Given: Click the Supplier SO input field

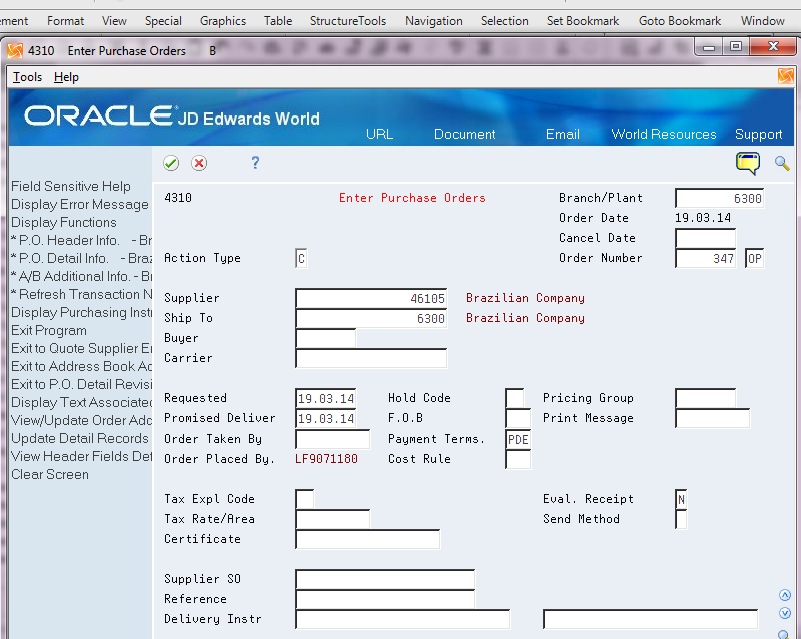Looking at the screenshot, I should pyautogui.click(x=385, y=579).
